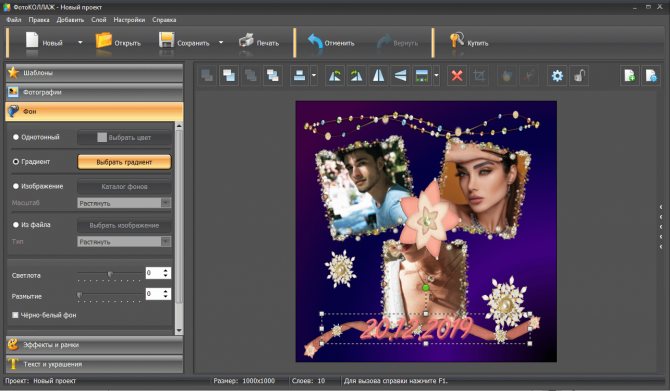Click the green rotation handle on canvas
The width and height of the screenshot is (670, 391).
(x=426, y=288)
